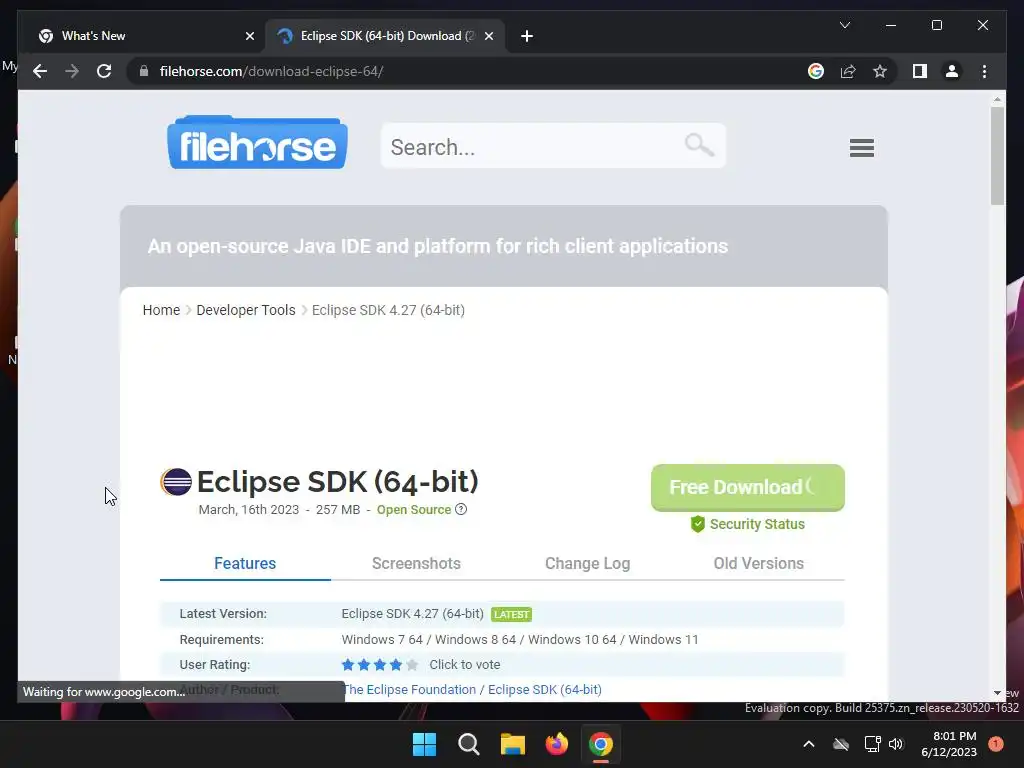Open the Chrome profile icon
Screen dimensions: 1024x768
point(952,71)
